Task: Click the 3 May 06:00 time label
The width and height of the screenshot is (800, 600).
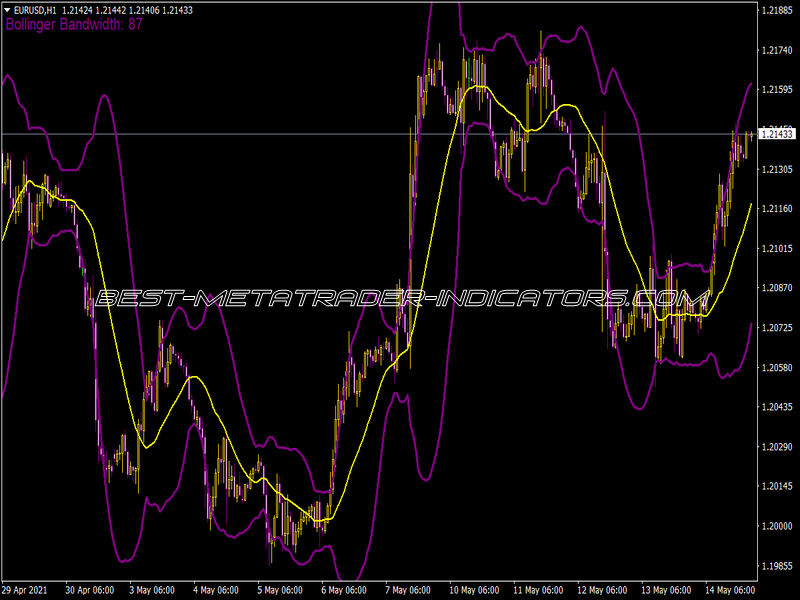Action: (152, 590)
